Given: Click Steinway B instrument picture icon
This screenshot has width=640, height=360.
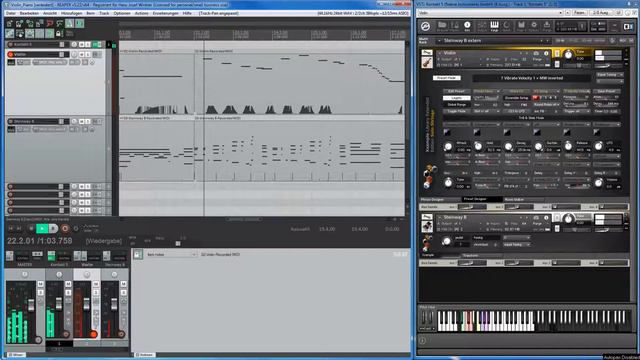Looking at the screenshot, I should pos(427,227).
